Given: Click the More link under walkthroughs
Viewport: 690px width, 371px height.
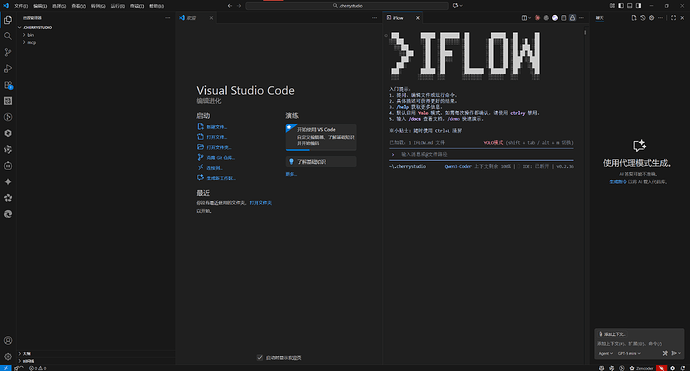Looking at the screenshot, I should tap(291, 174).
